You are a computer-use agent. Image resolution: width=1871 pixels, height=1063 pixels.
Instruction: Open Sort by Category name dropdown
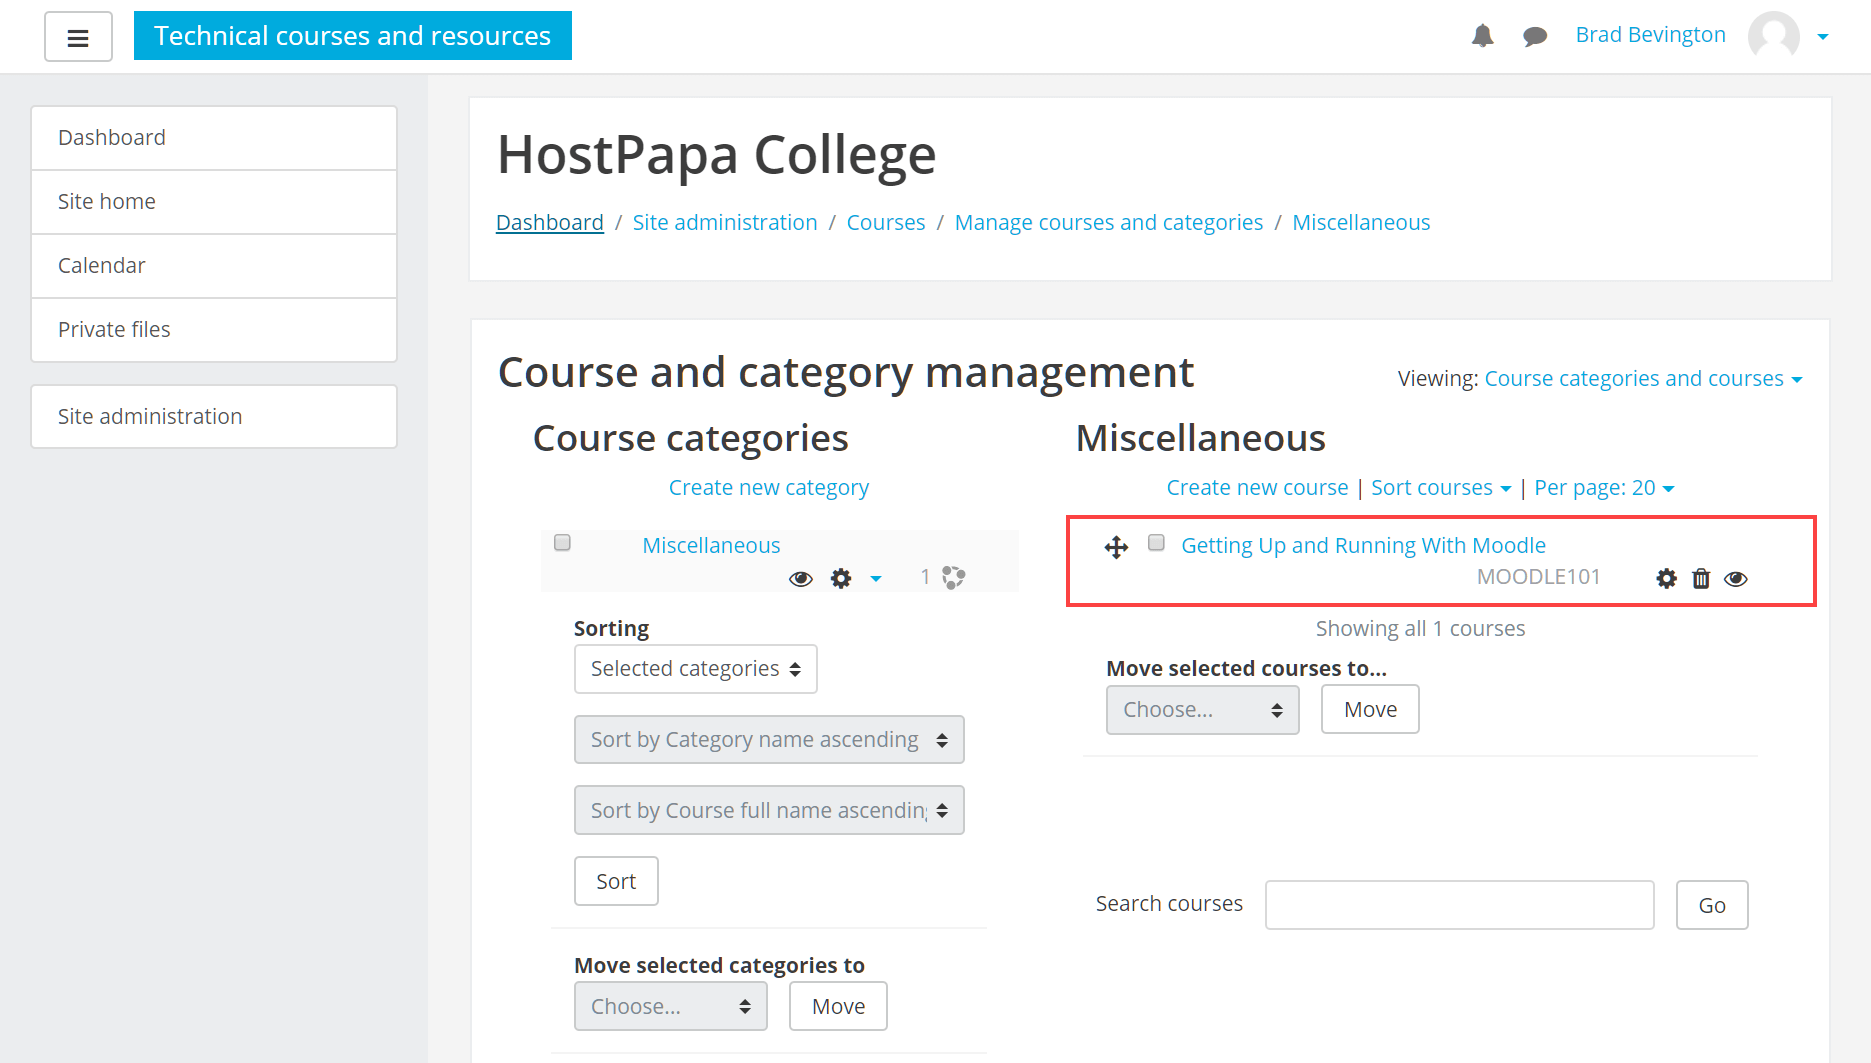tap(768, 740)
